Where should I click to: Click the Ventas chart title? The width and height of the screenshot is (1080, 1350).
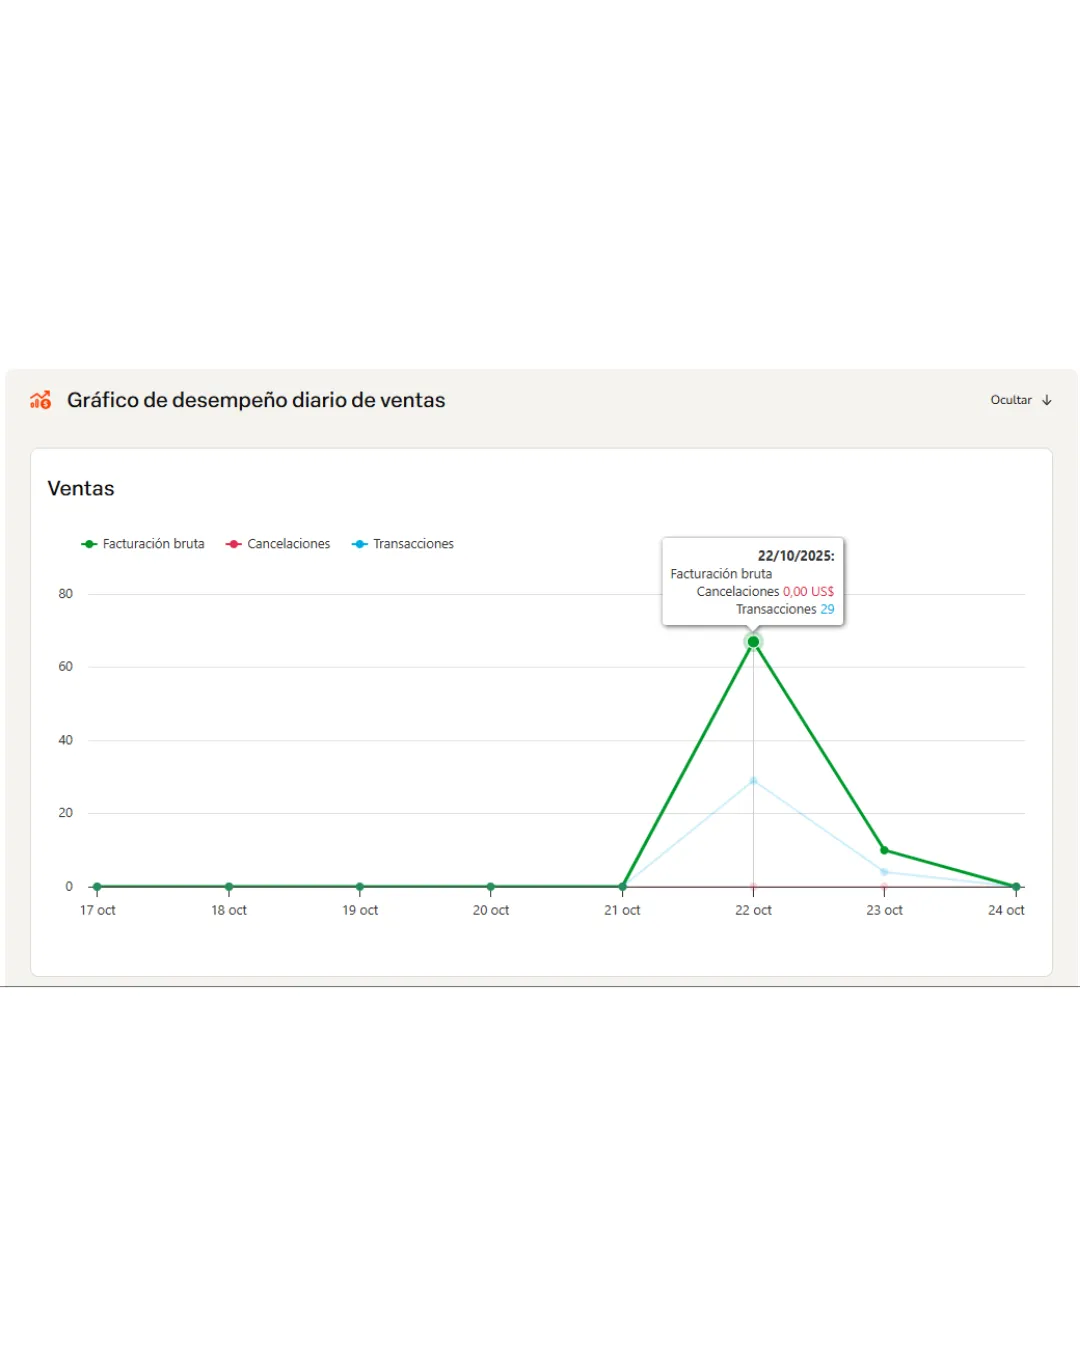point(81,489)
